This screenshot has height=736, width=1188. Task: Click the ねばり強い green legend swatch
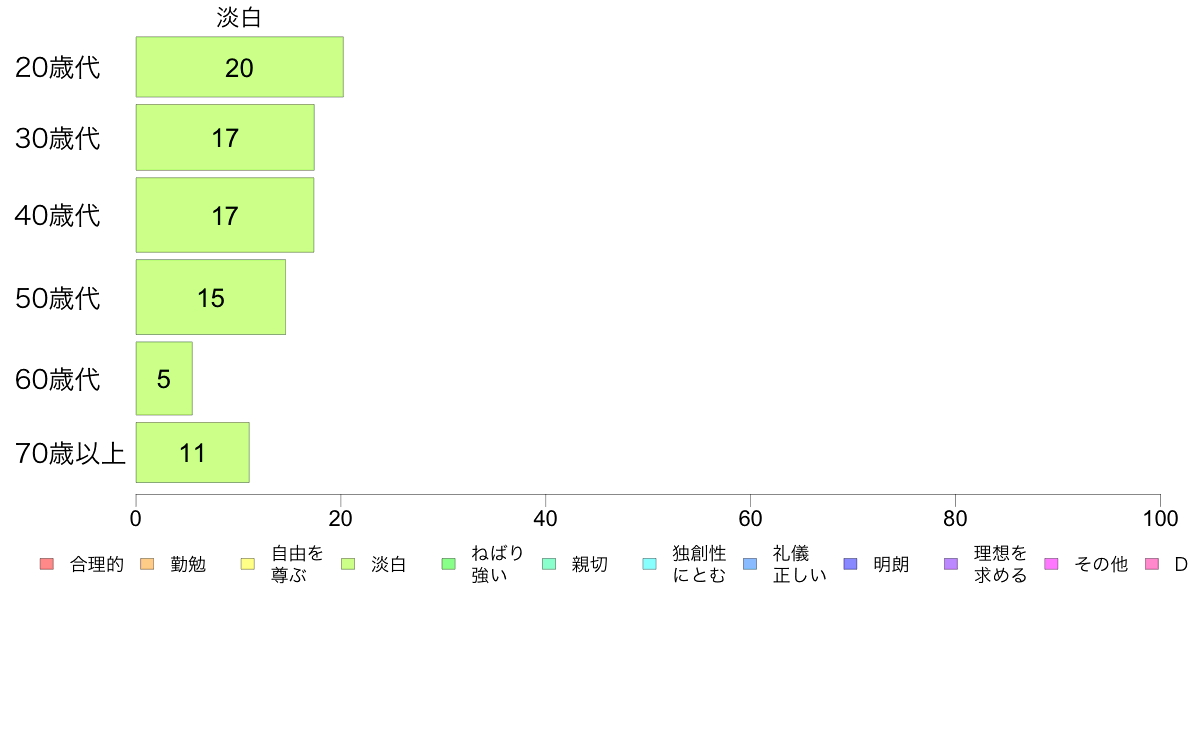tap(449, 564)
